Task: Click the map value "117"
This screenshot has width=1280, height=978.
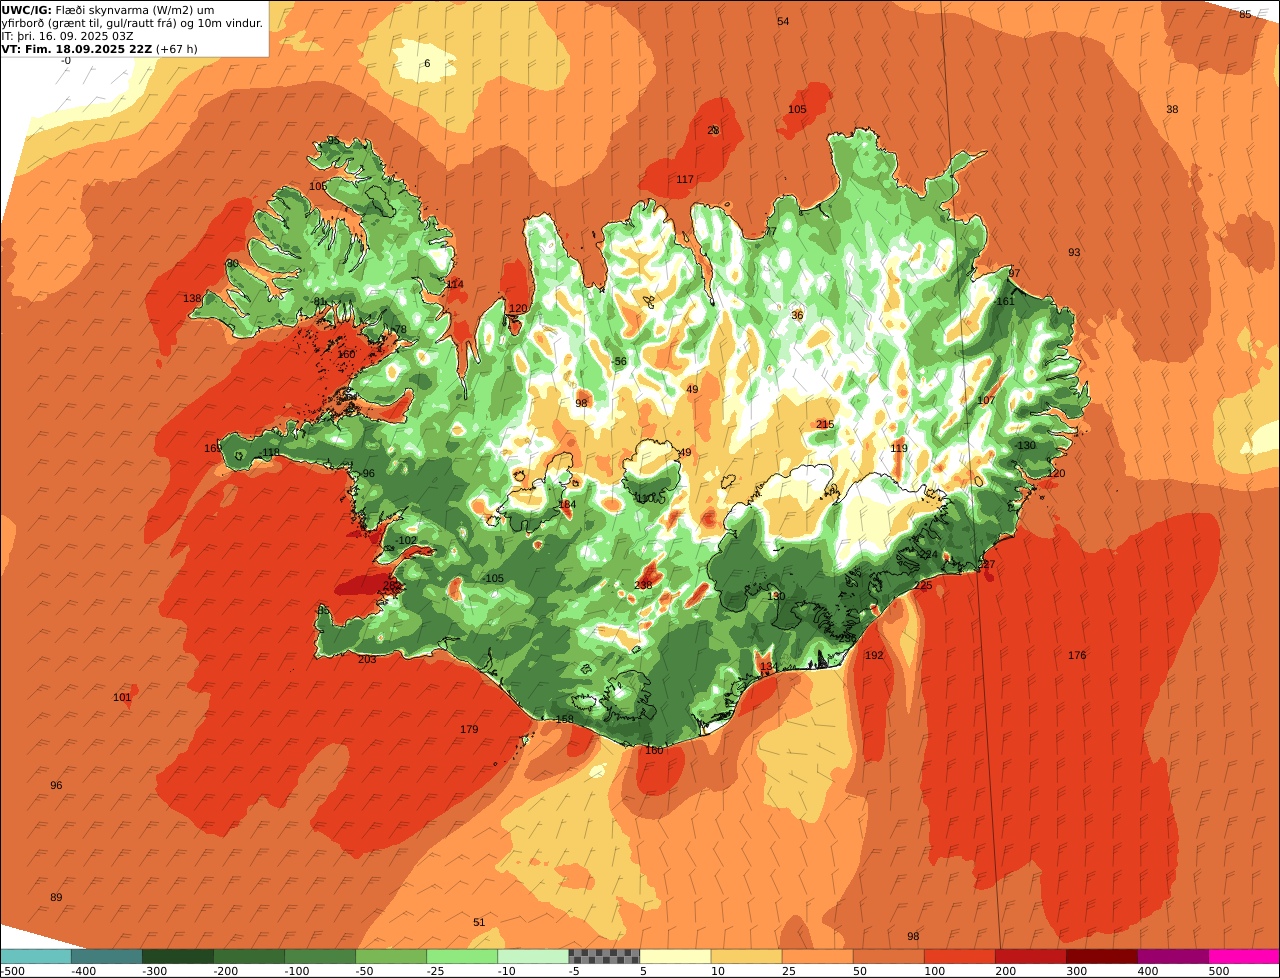Action: (x=685, y=180)
